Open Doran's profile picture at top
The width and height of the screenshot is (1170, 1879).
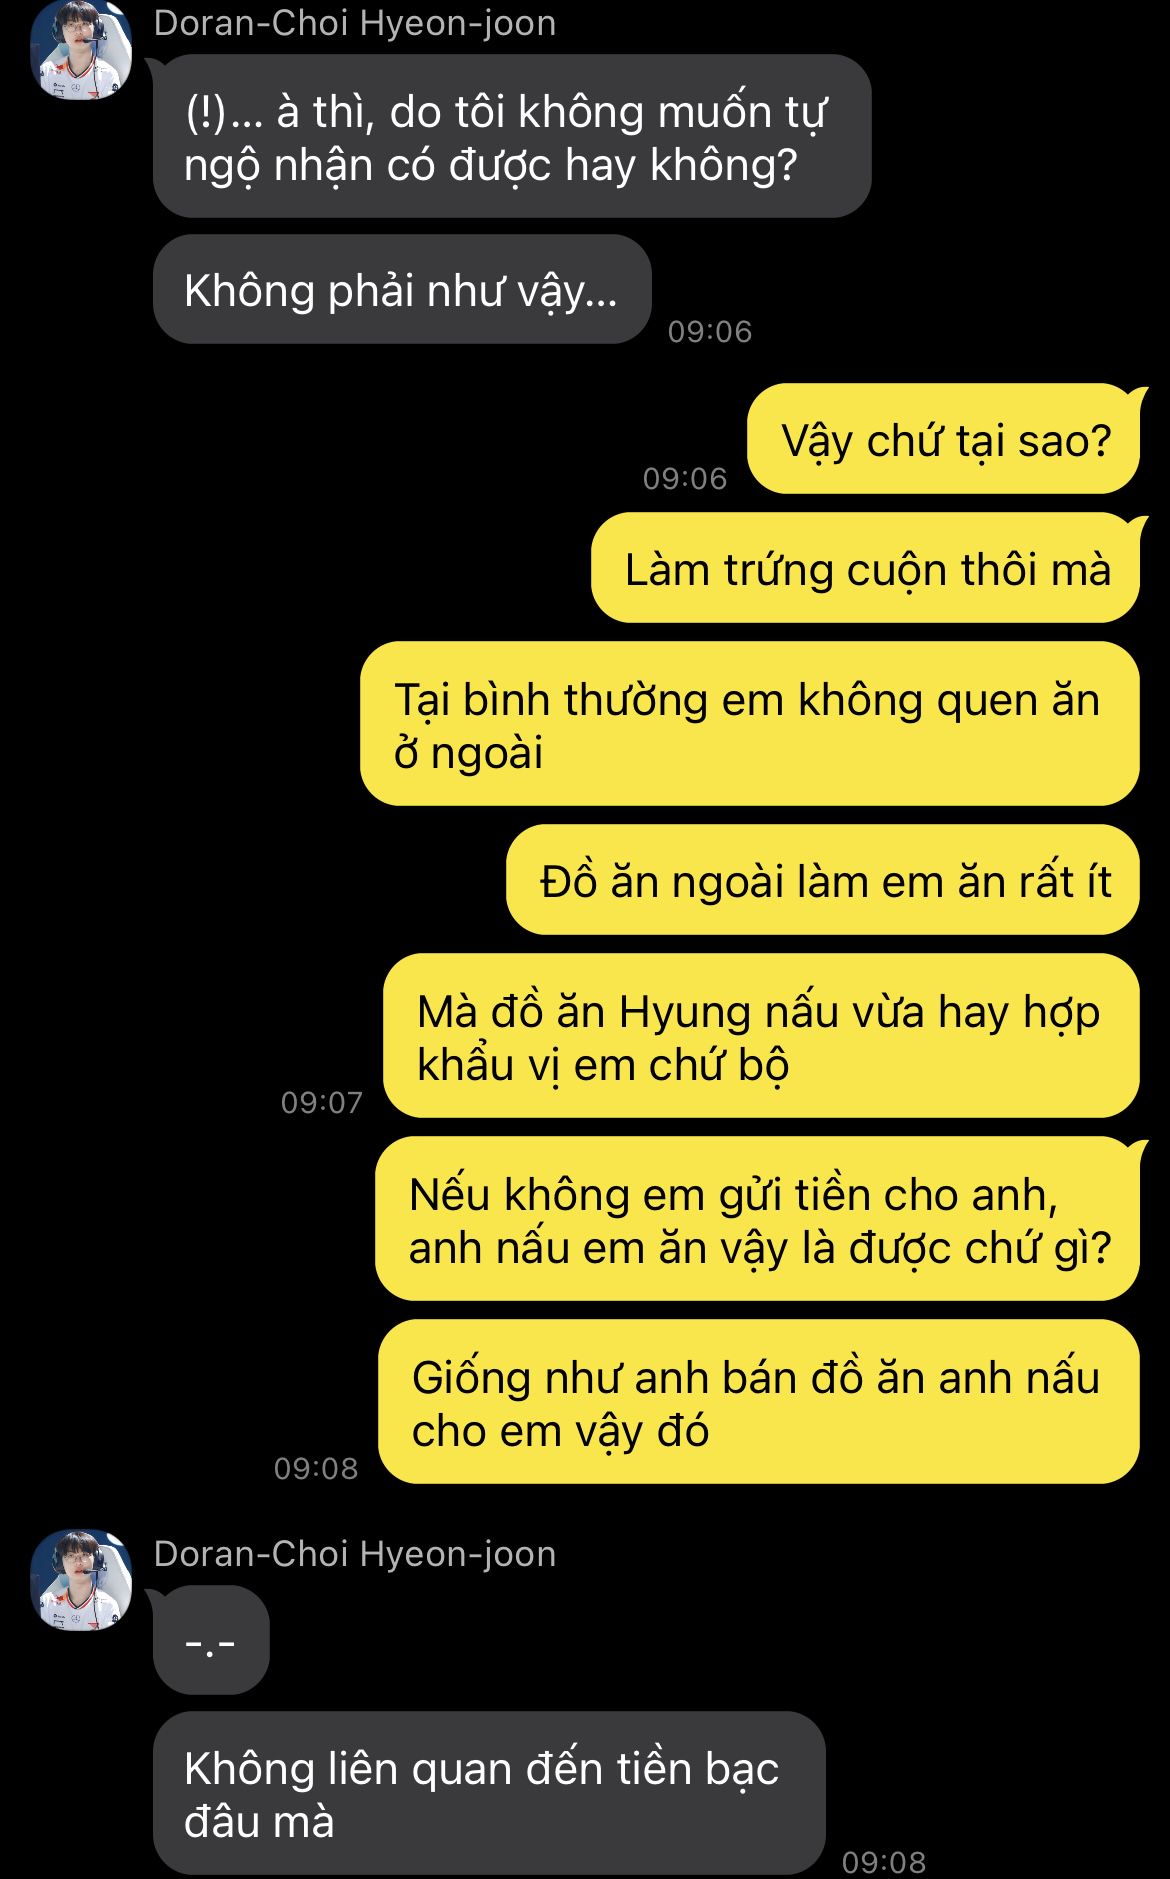point(81,50)
